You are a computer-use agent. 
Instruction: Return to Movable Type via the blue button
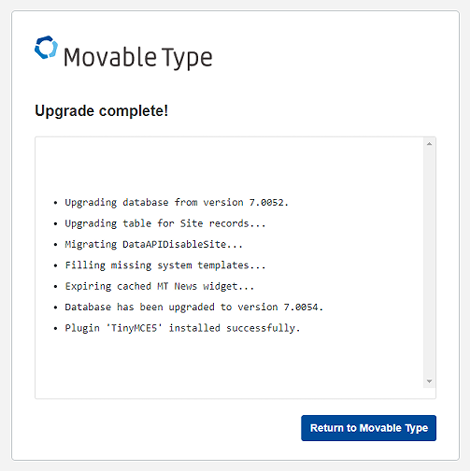click(369, 428)
